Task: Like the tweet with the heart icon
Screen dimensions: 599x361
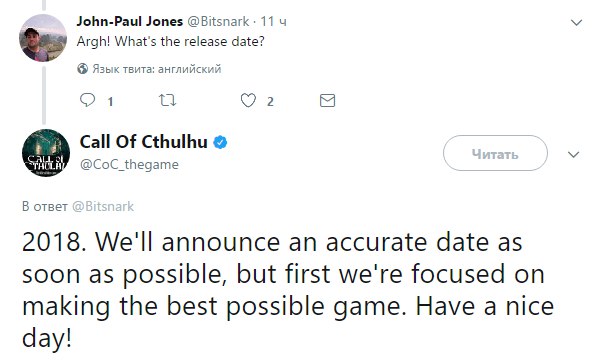Action: (x=248, y=100)
